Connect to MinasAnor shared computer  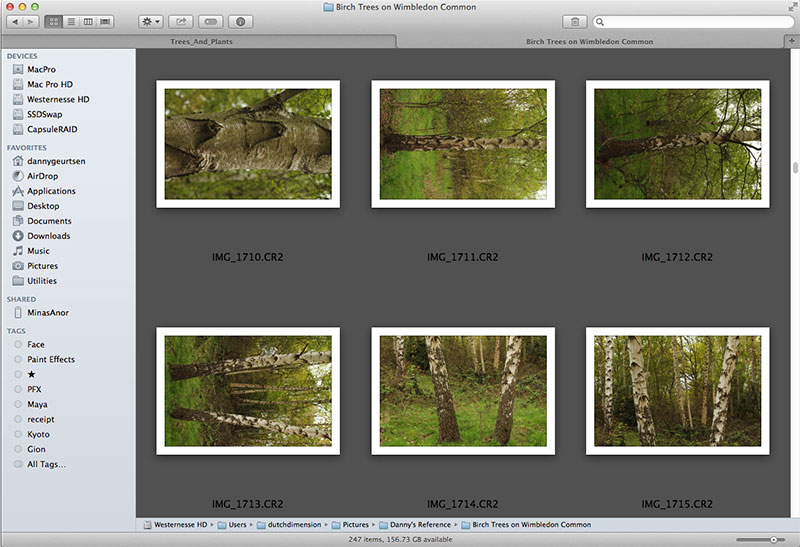47,312
